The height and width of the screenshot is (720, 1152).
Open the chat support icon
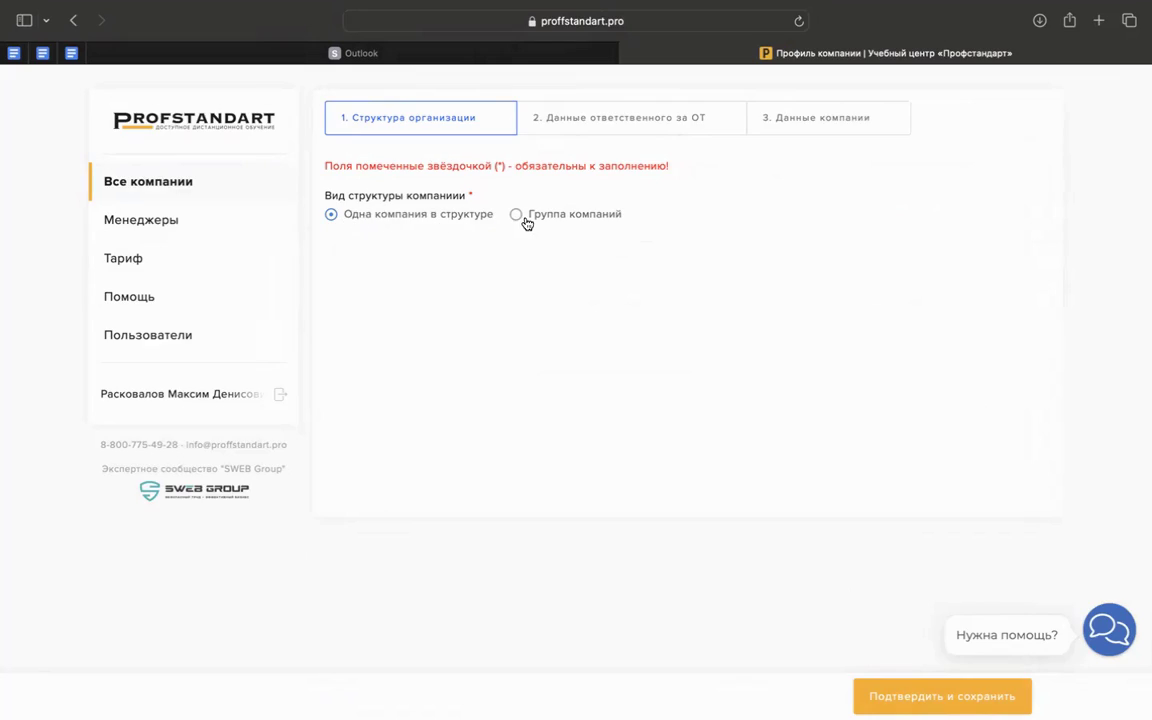tap(1109, 630)
